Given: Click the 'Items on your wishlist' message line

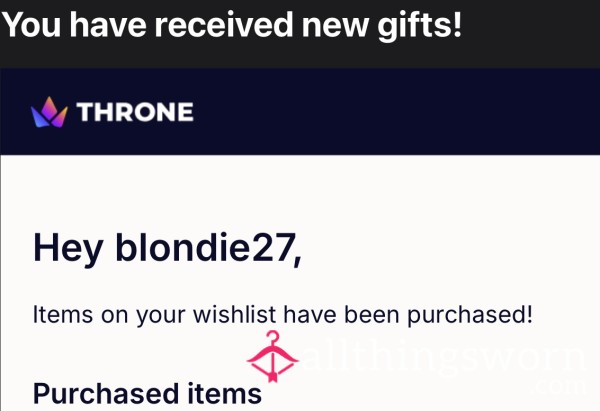Looking at the screenshot, I should coord(282,315).
